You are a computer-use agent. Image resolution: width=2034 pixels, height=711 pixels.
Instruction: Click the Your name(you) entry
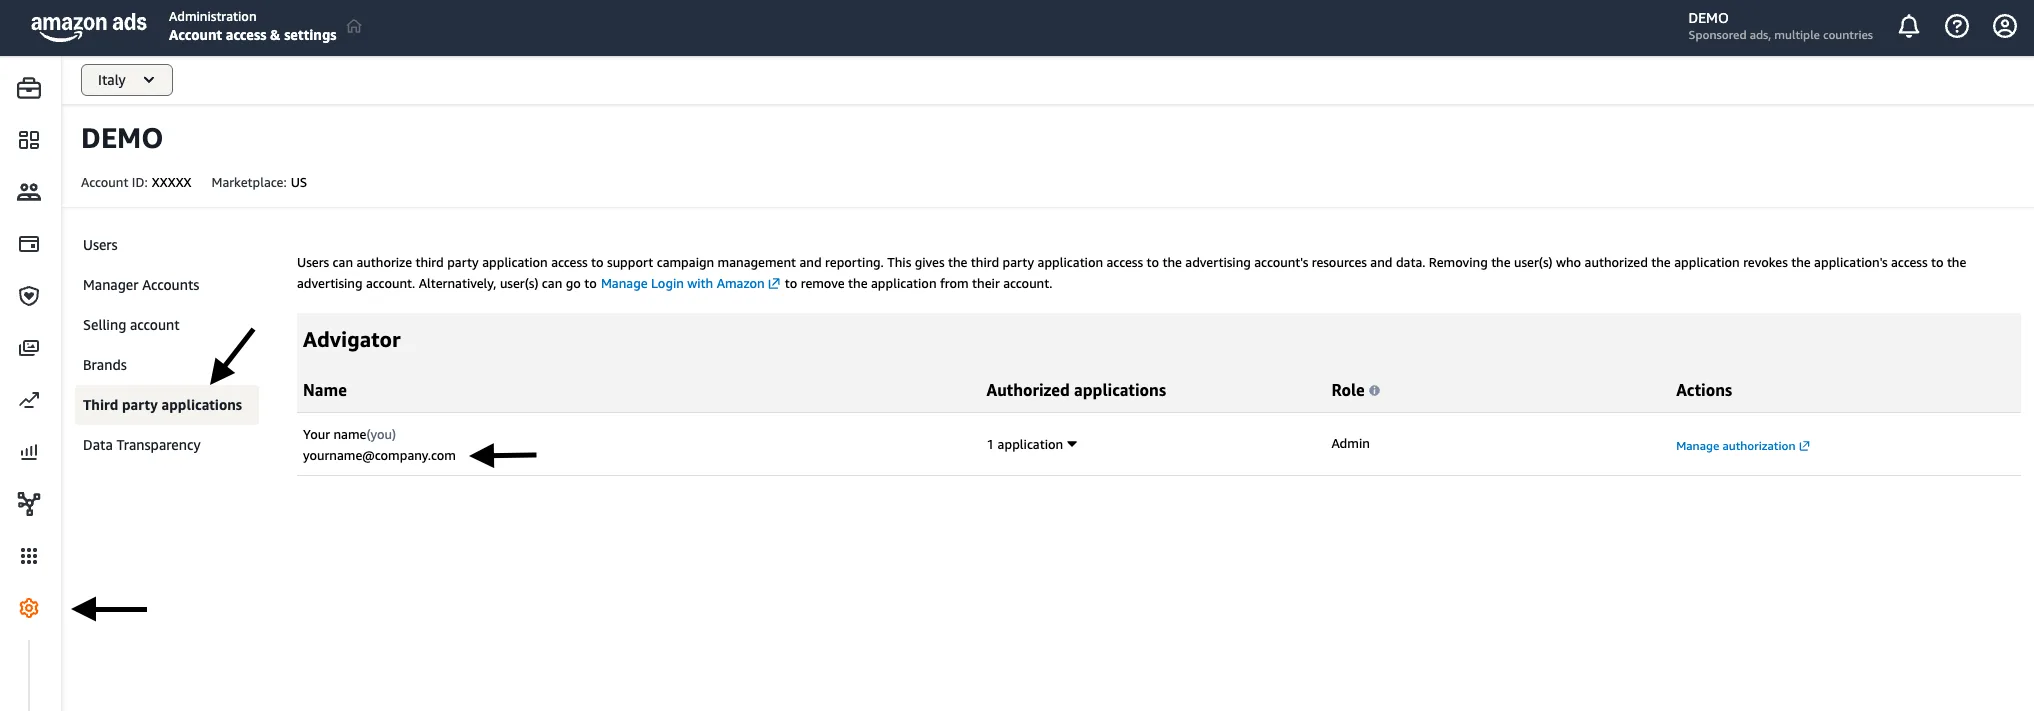tap(349, 435)
